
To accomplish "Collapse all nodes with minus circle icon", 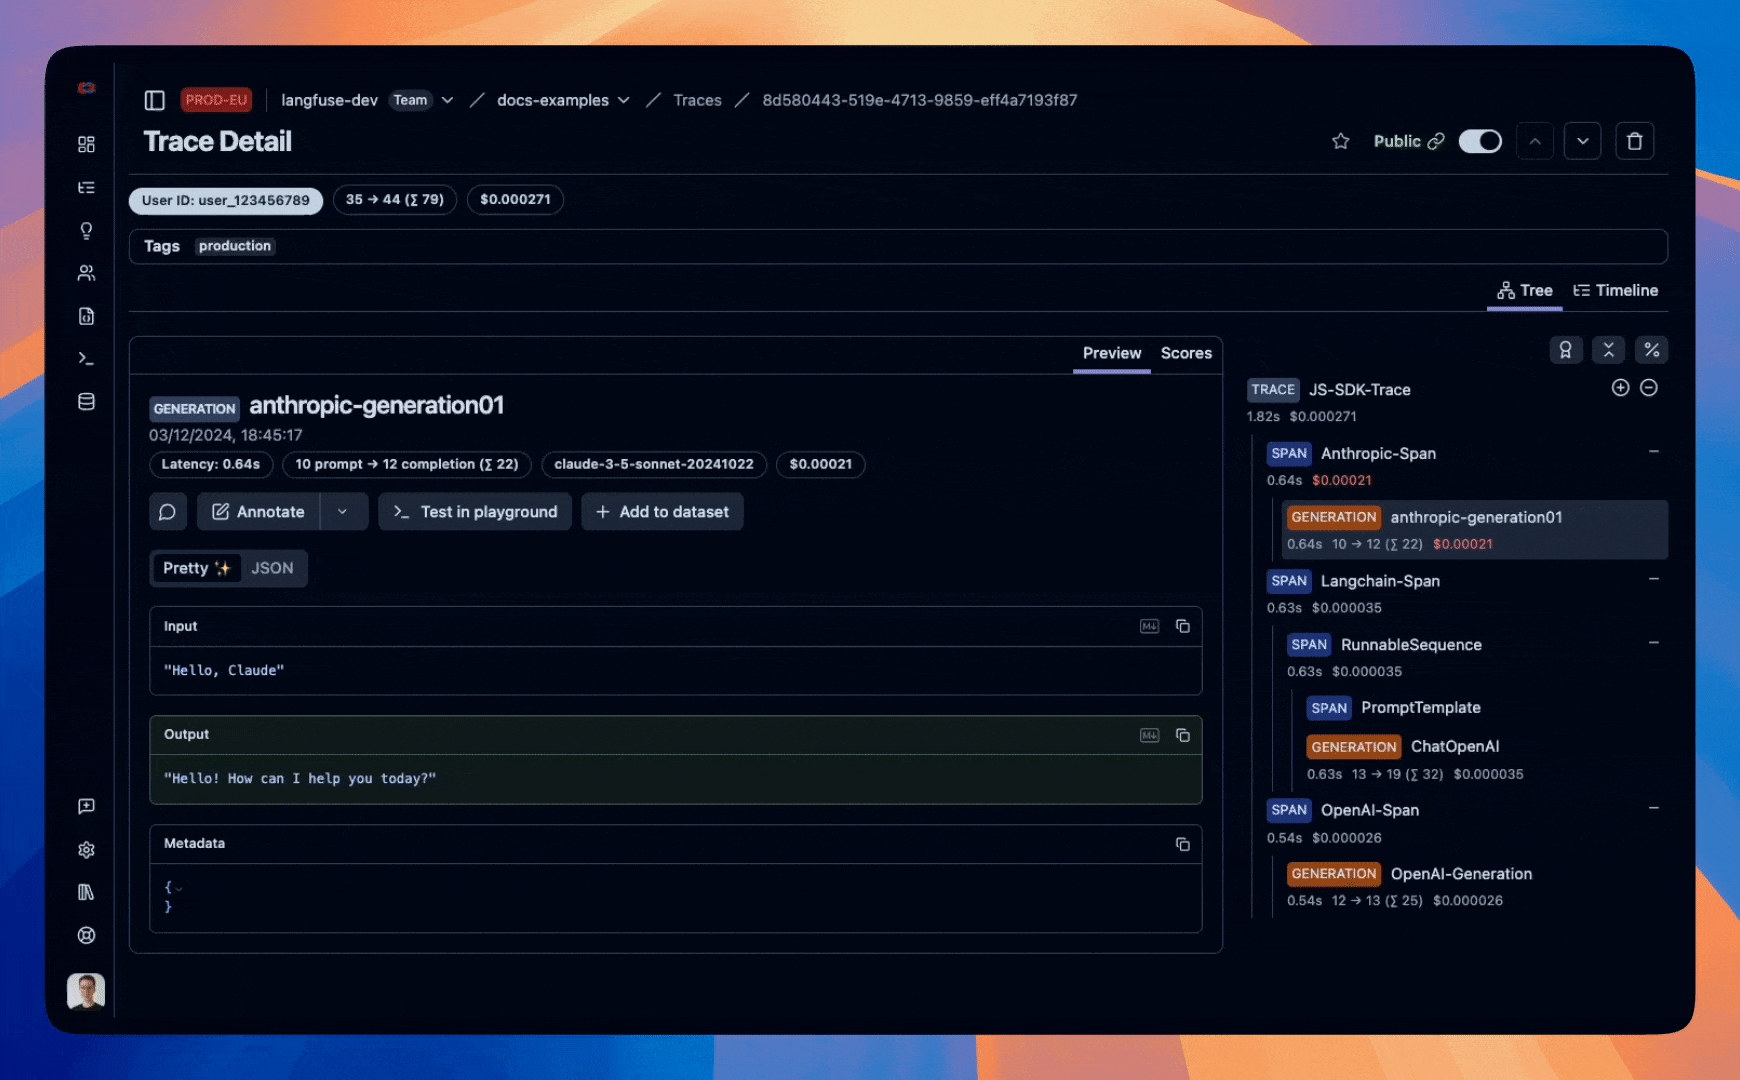I will click(1649, 388).
